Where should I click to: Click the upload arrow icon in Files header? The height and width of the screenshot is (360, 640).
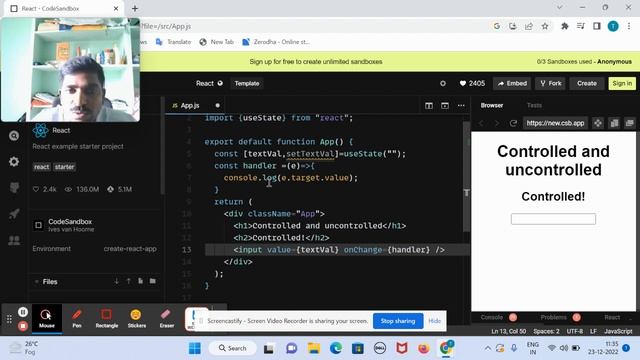[129, 281]
